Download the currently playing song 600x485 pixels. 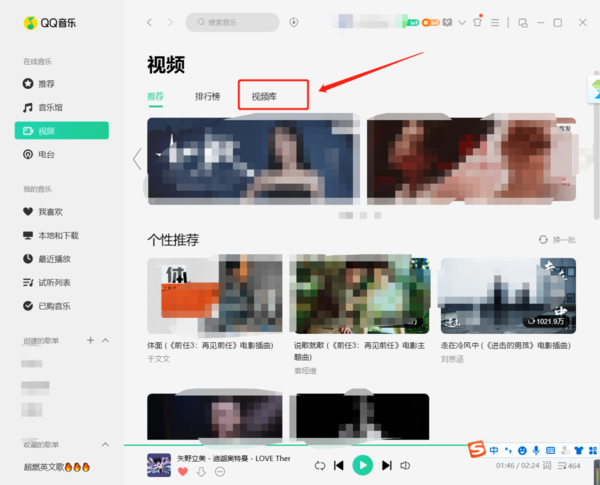point(201,472)
